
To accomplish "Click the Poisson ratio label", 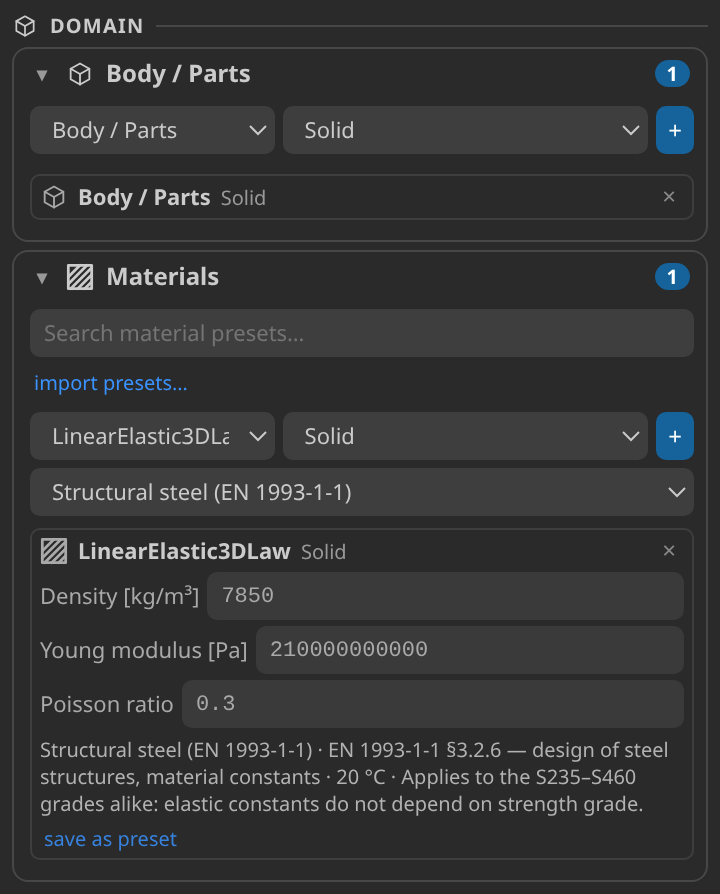I will click(x=107, y=705).
